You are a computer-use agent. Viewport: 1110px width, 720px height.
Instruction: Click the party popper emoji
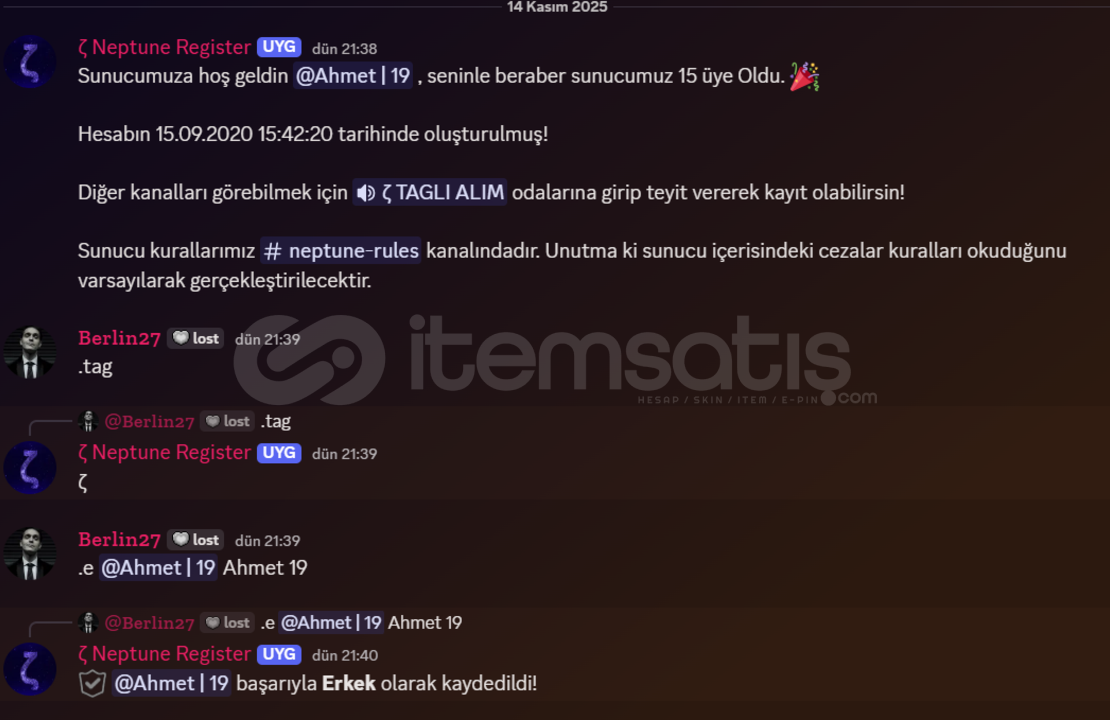tap(805, 76)
